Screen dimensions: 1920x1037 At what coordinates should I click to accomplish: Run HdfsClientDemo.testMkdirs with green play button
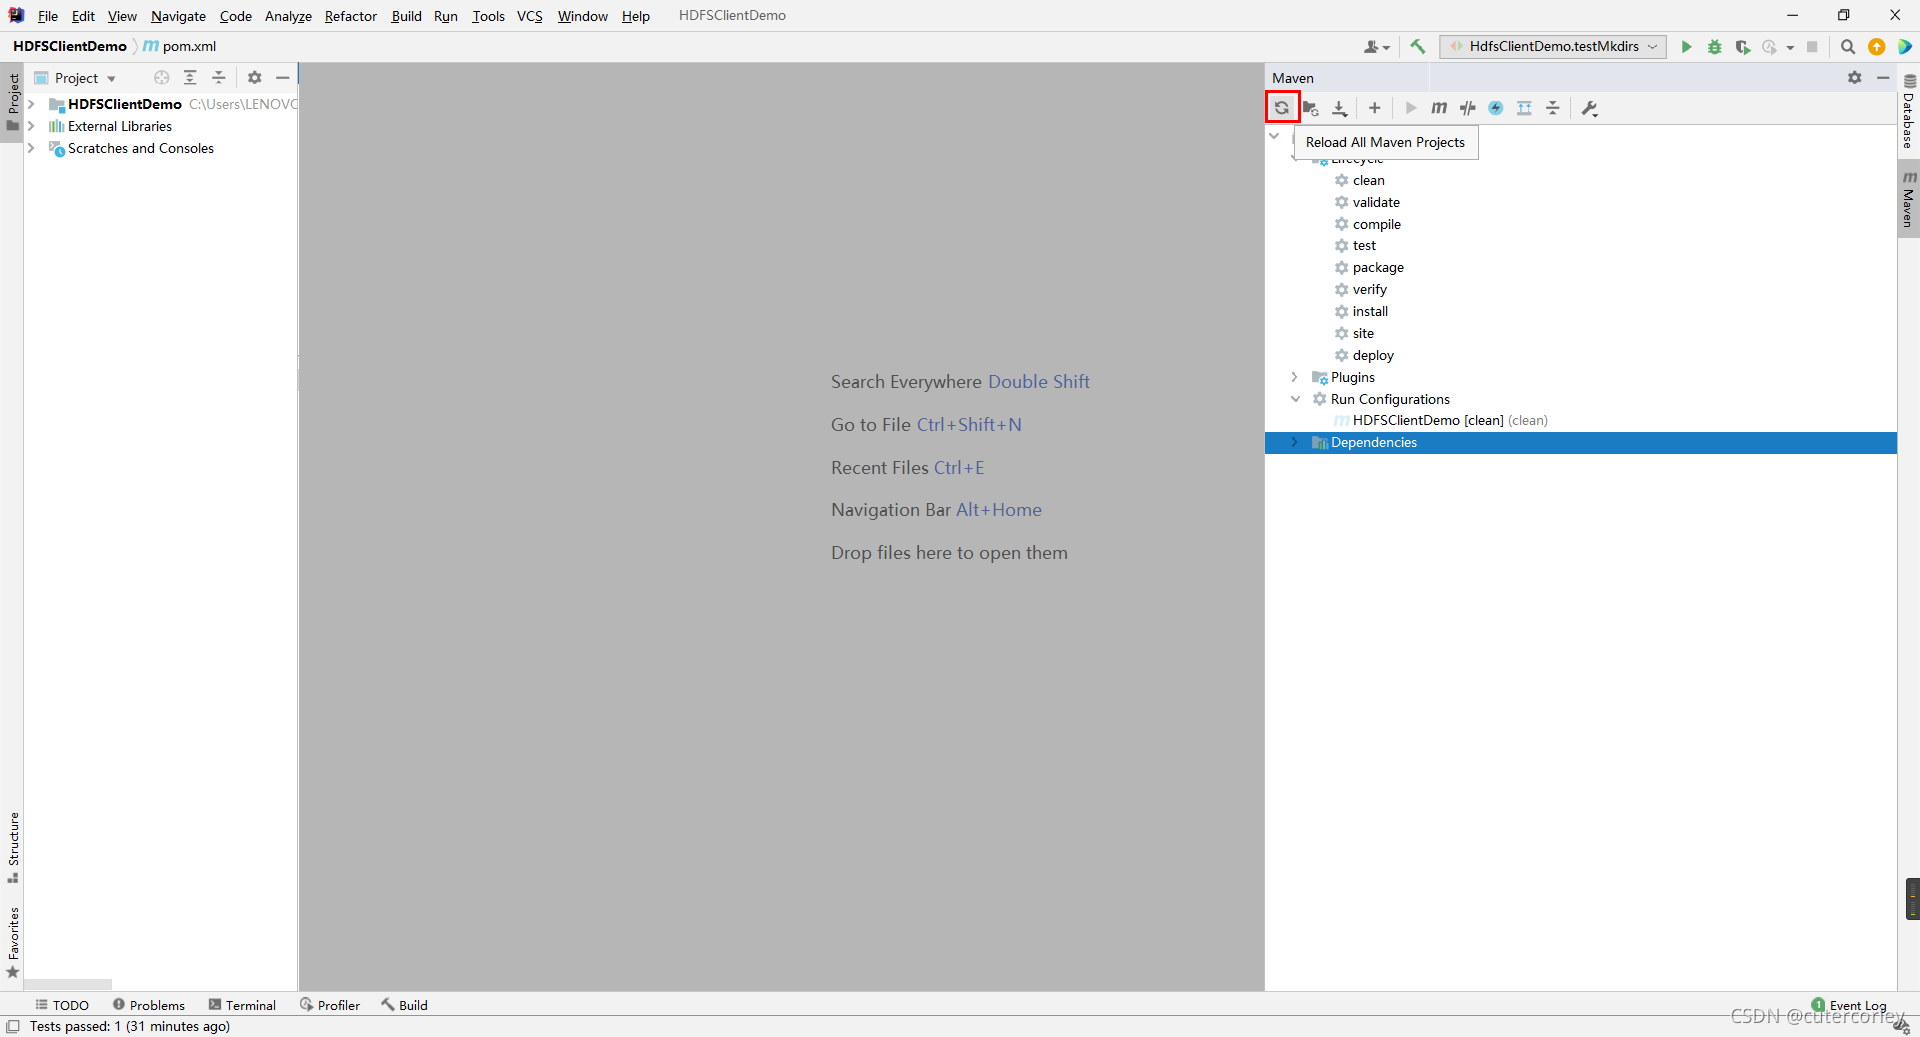(x=1687, y=46)
